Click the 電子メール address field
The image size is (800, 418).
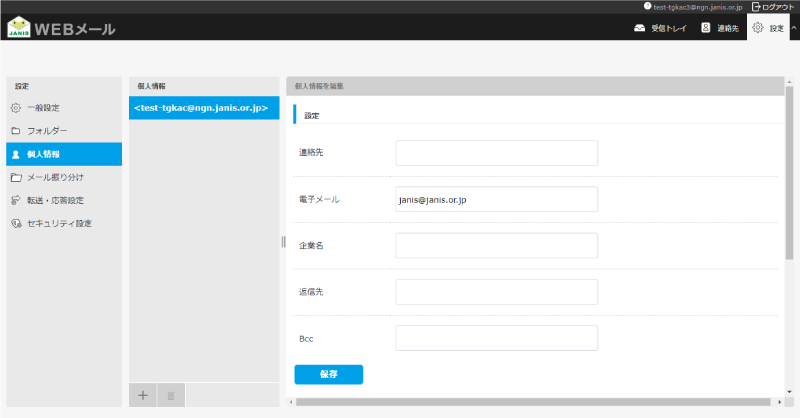coord(496,200)
